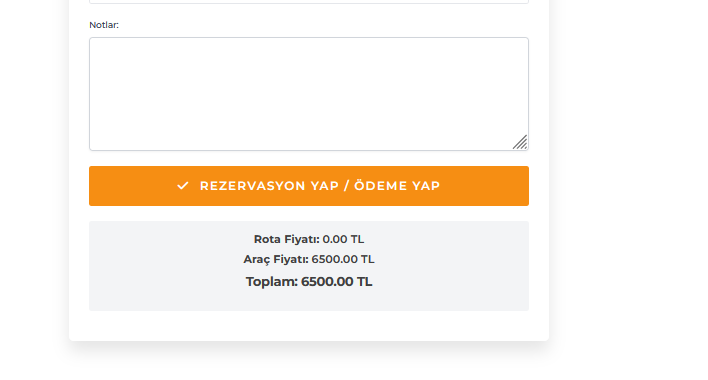The image size is (708, 380).
Task: Click the Rezervasyon Yap / Ödeme Yap button
Action: (309, 186)
